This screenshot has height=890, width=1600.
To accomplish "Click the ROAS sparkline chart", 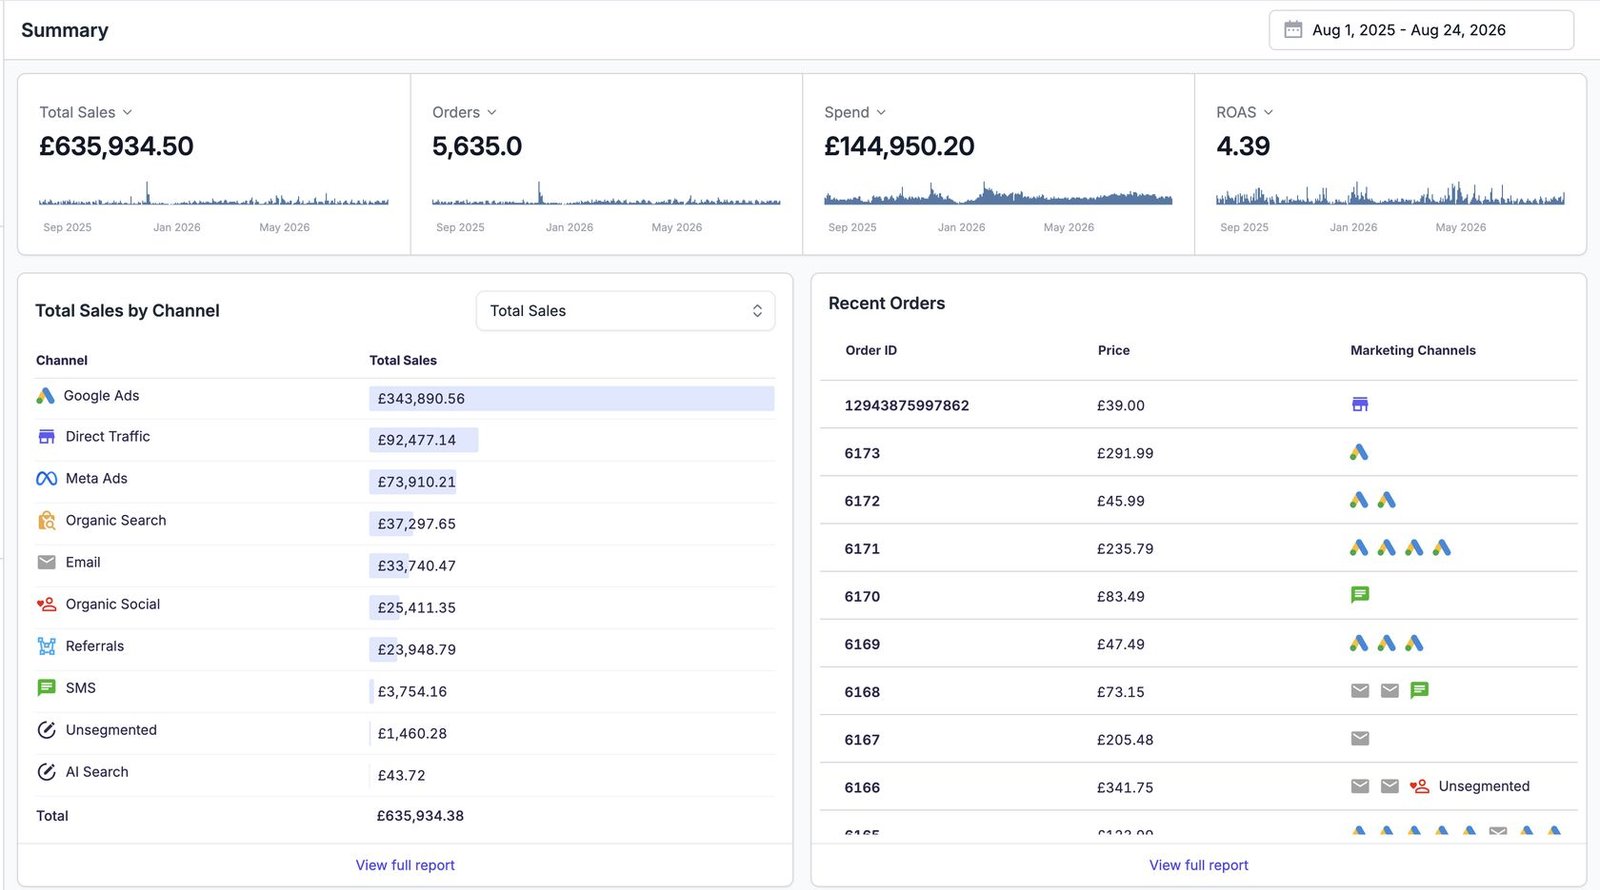I will [1390, 194].
